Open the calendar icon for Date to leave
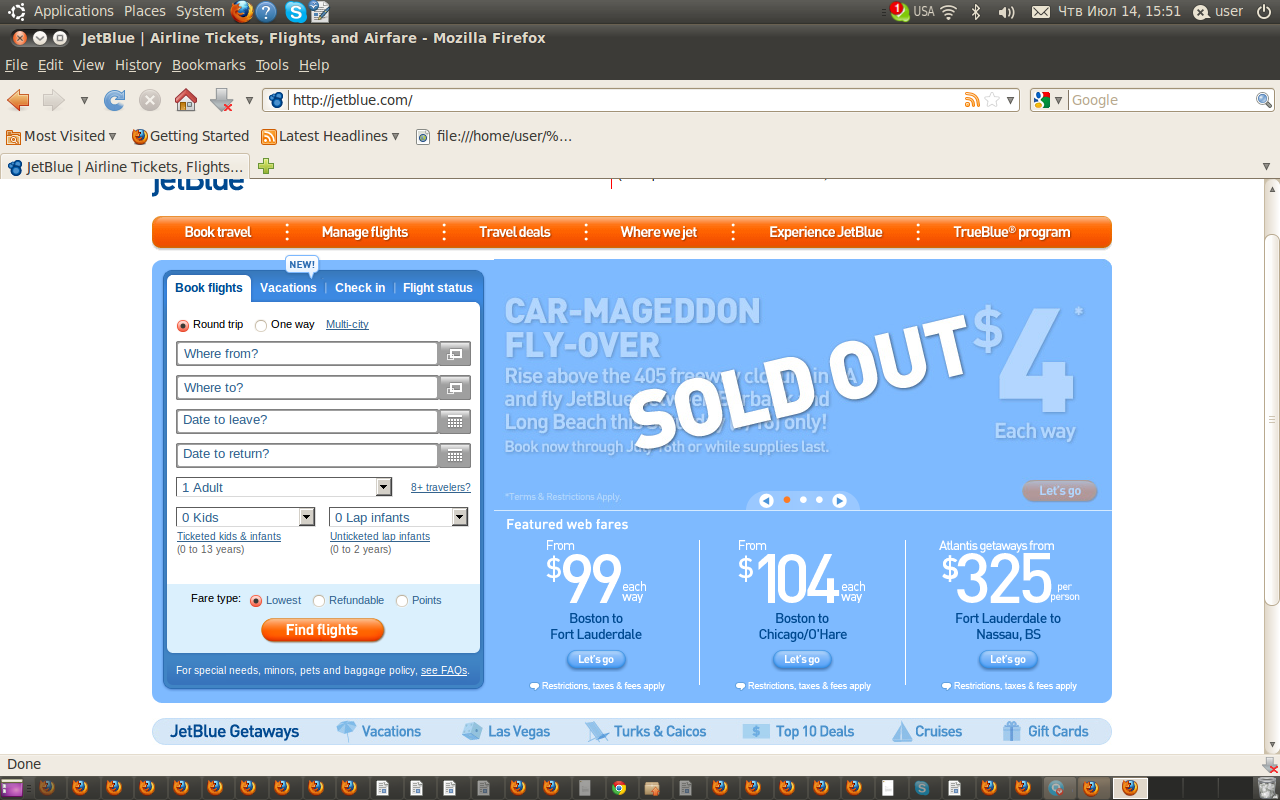 tap(455, 421)
